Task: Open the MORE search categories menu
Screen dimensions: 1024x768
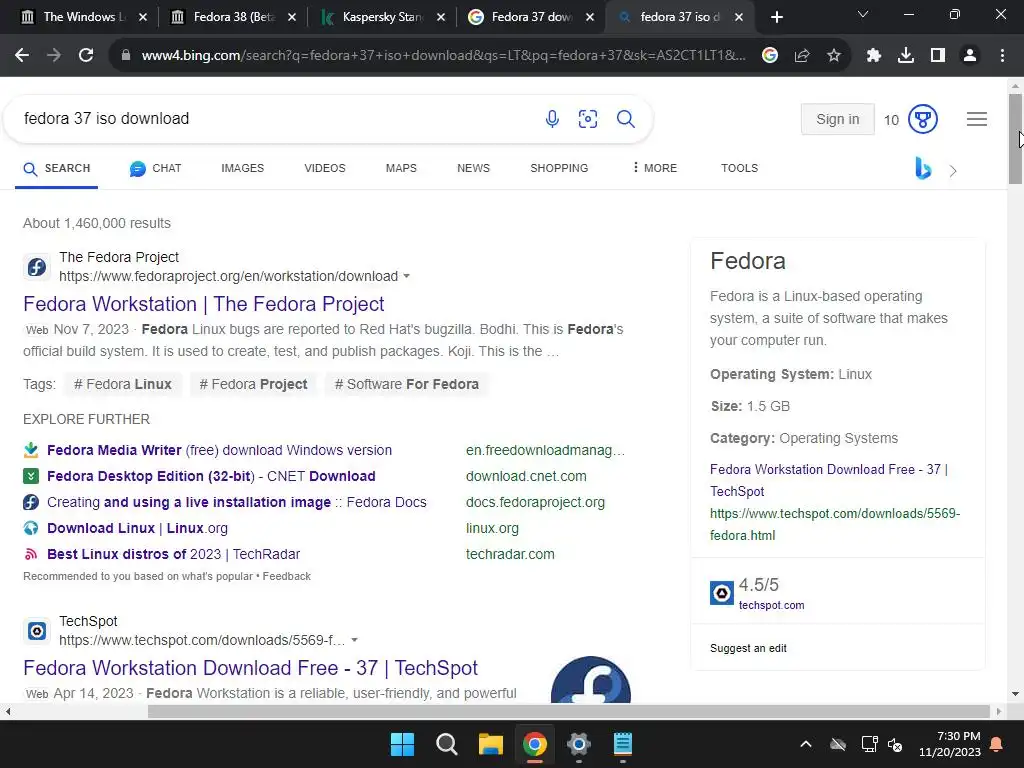Action: tap(654, 168)
